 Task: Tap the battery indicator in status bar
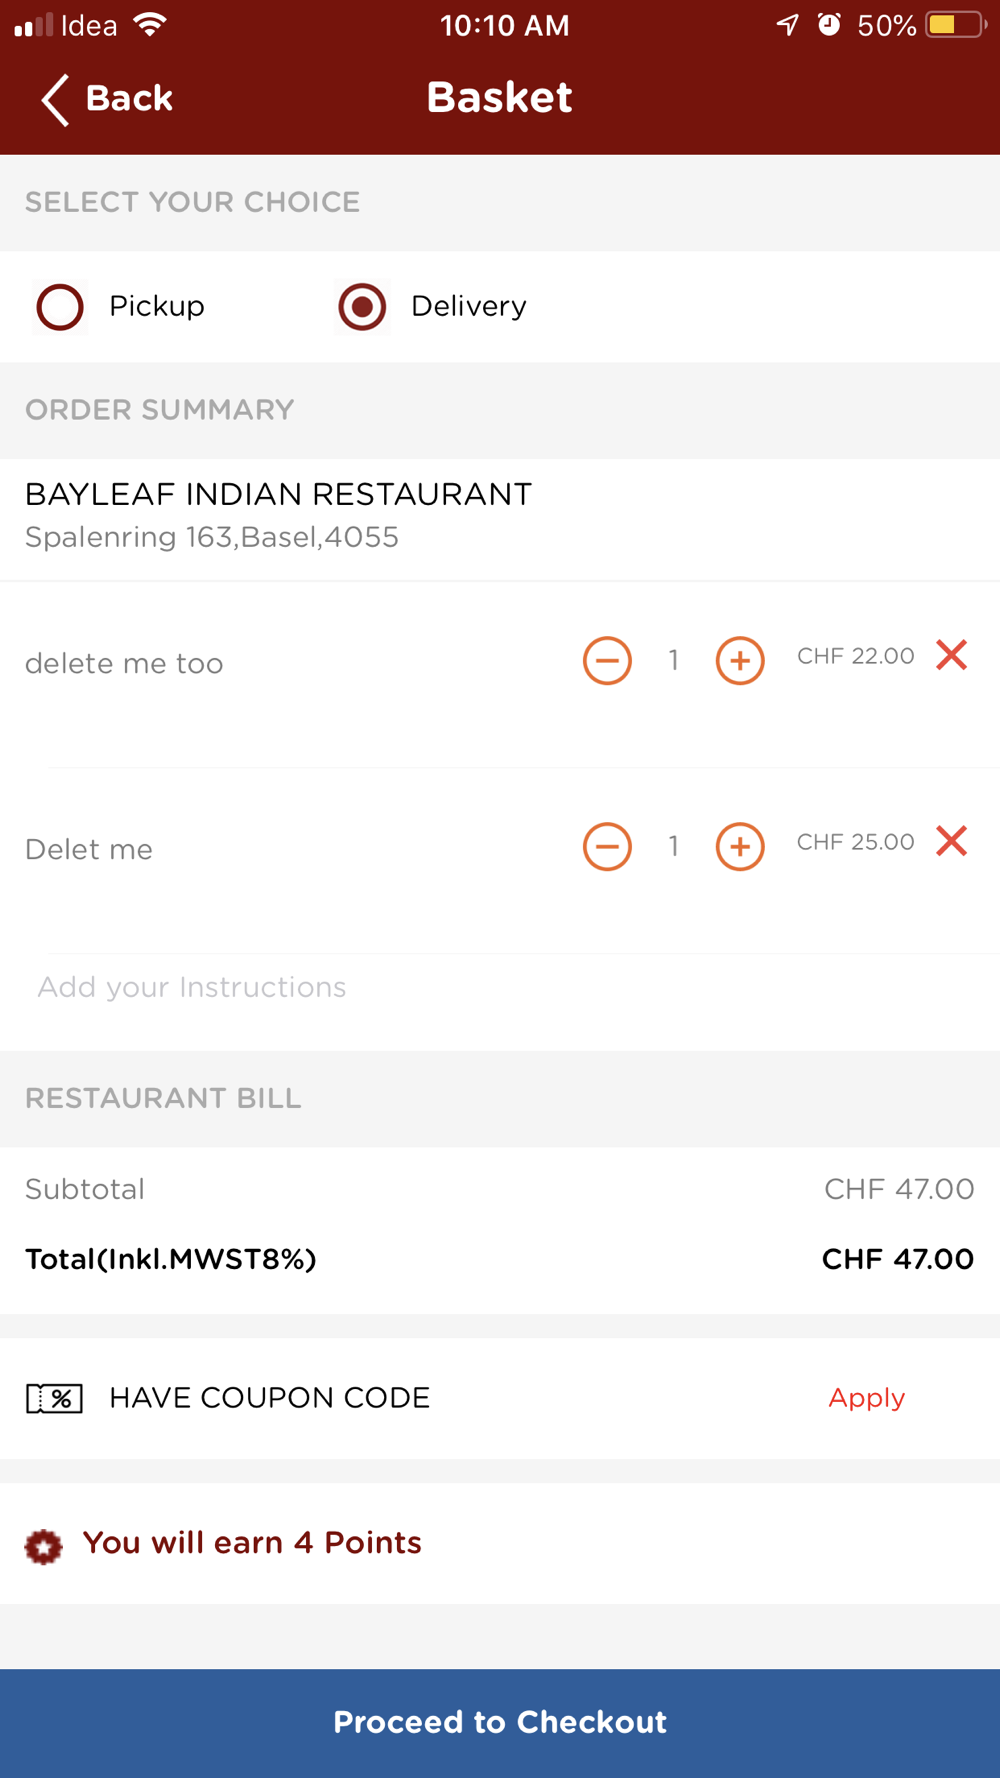tap(953, 25)
